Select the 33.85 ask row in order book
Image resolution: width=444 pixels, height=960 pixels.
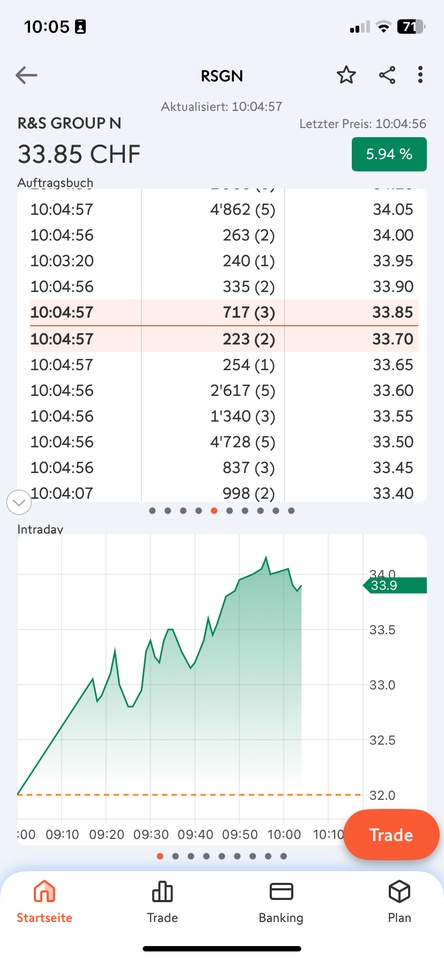click(x=224, y=312)
